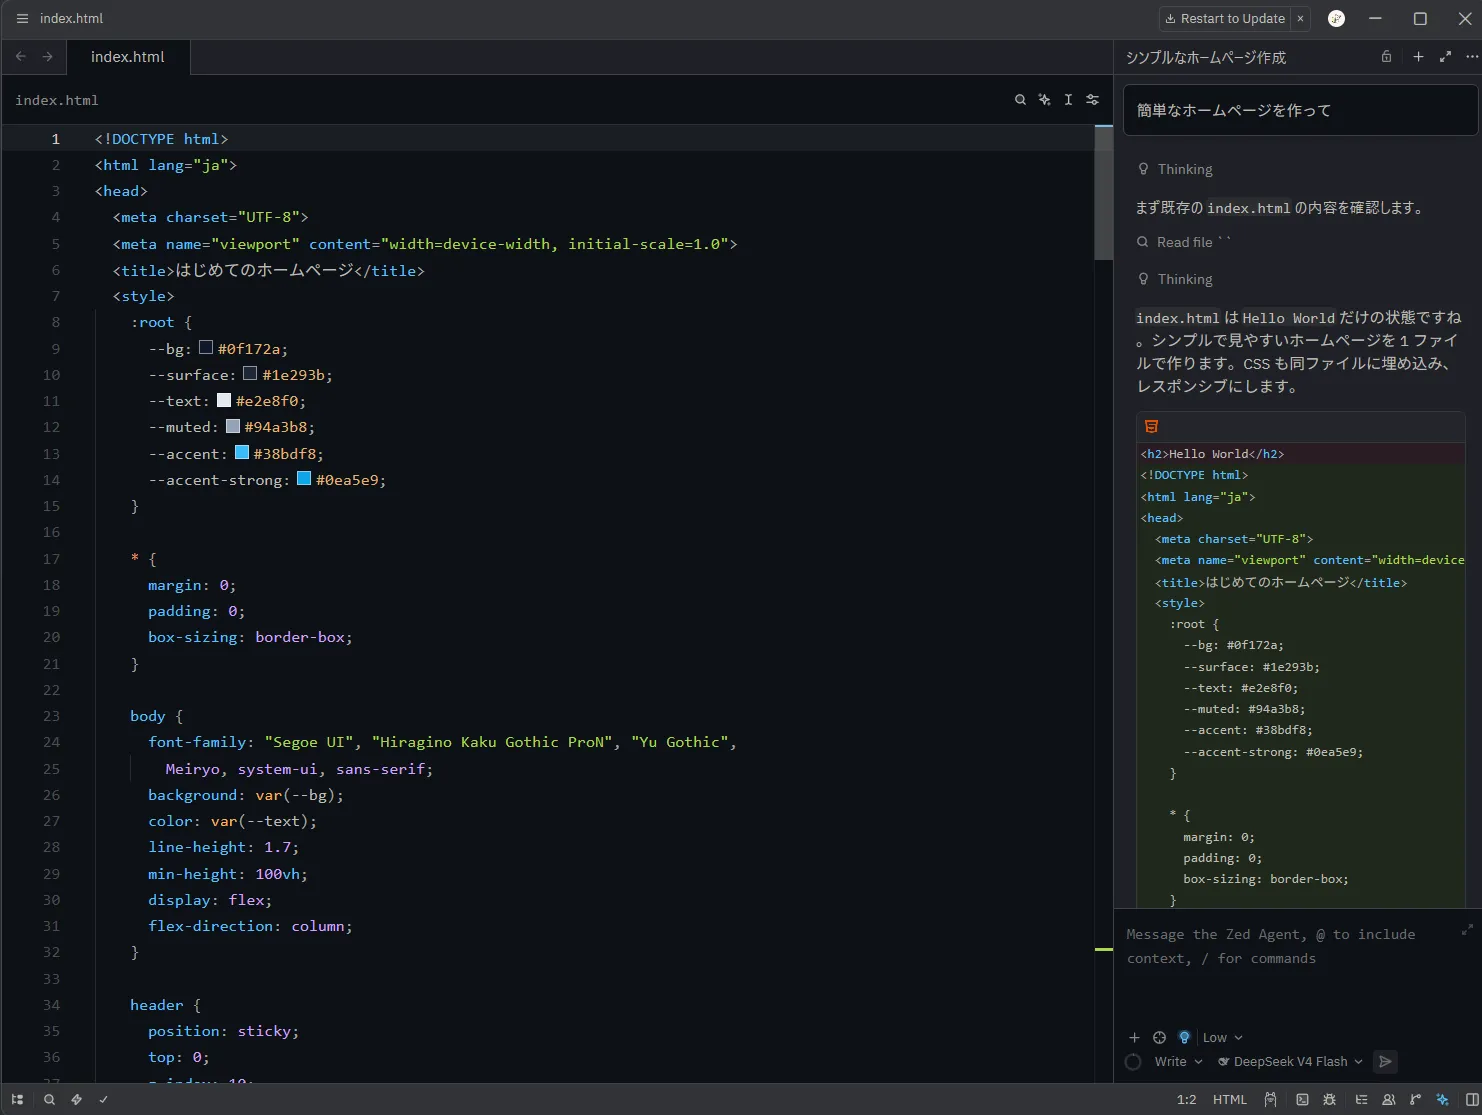
Task: Open editor controls sliders icon
Action: [x=1092, y=100]
